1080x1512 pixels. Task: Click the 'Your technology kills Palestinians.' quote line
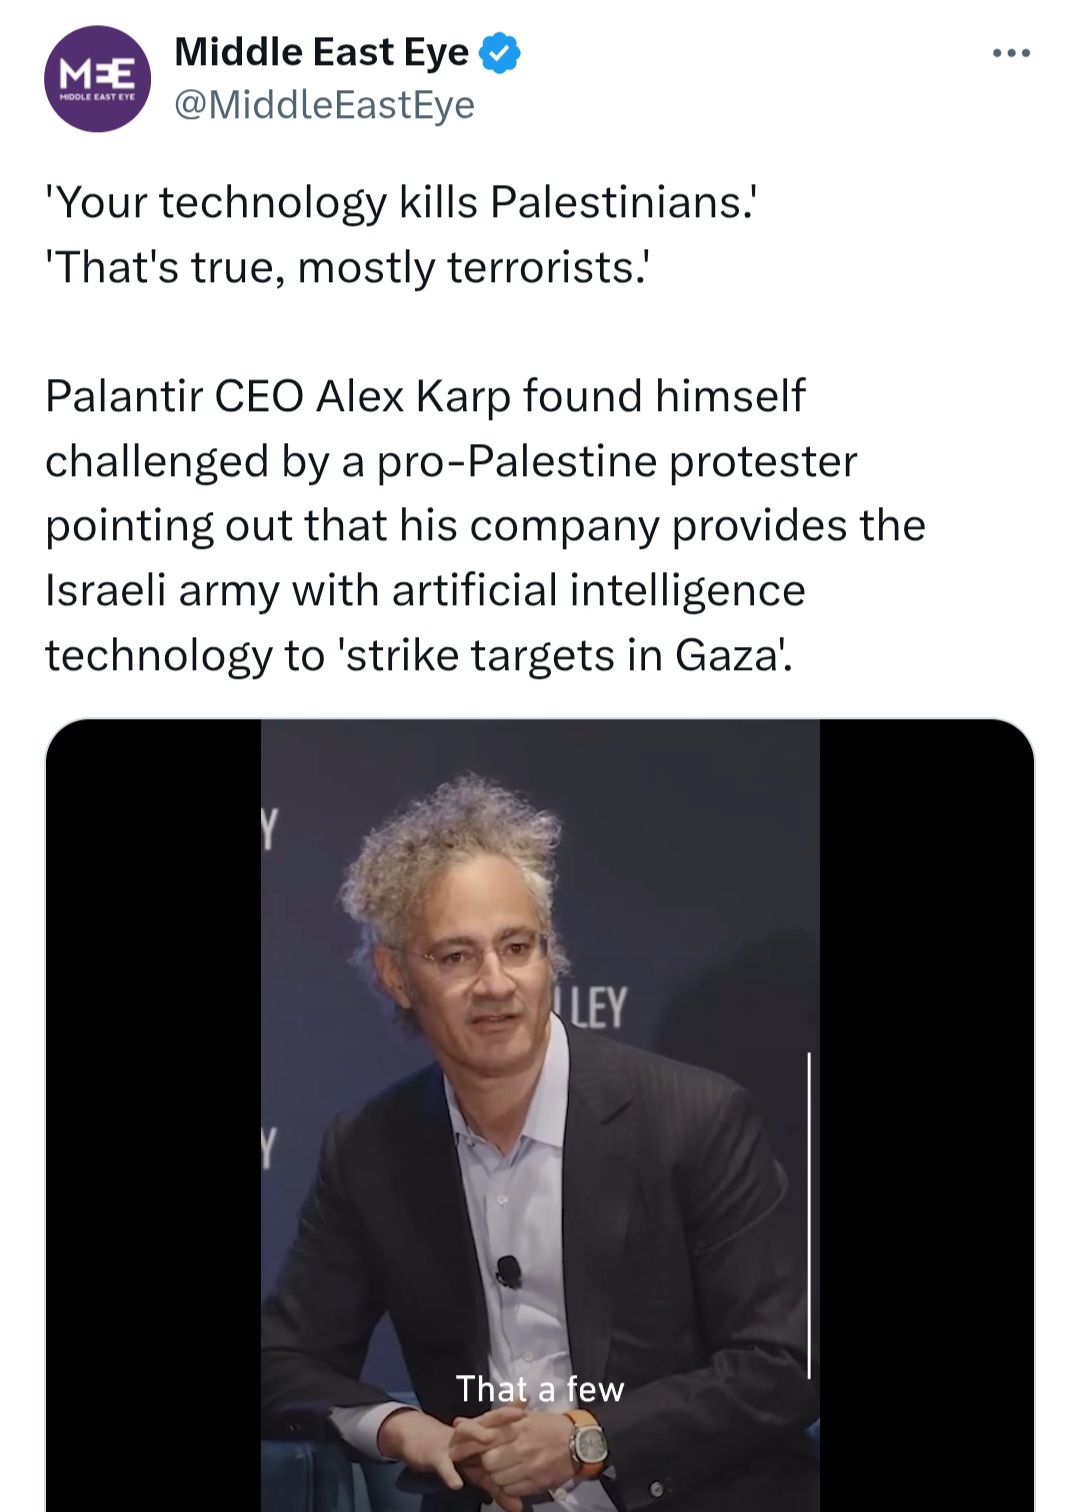click(401, 202)
